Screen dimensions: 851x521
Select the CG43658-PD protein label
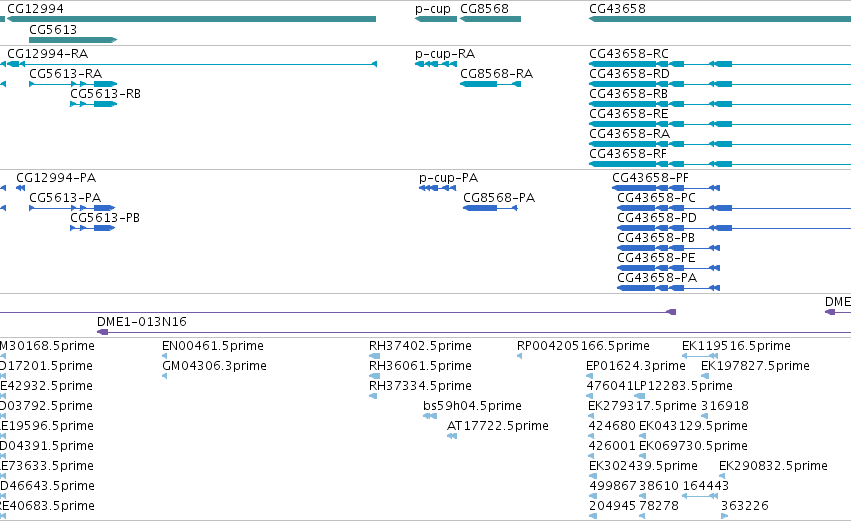click(657, 218)
